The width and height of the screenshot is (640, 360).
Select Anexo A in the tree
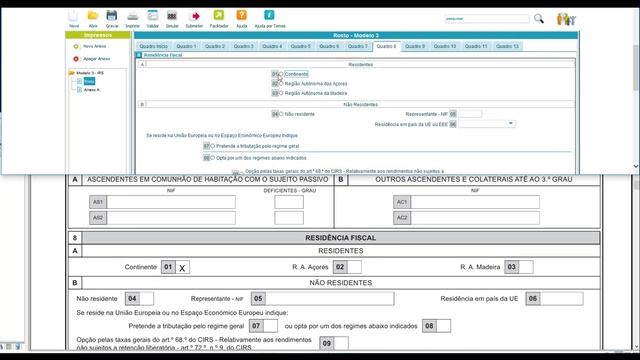click(x=91, y=90)
